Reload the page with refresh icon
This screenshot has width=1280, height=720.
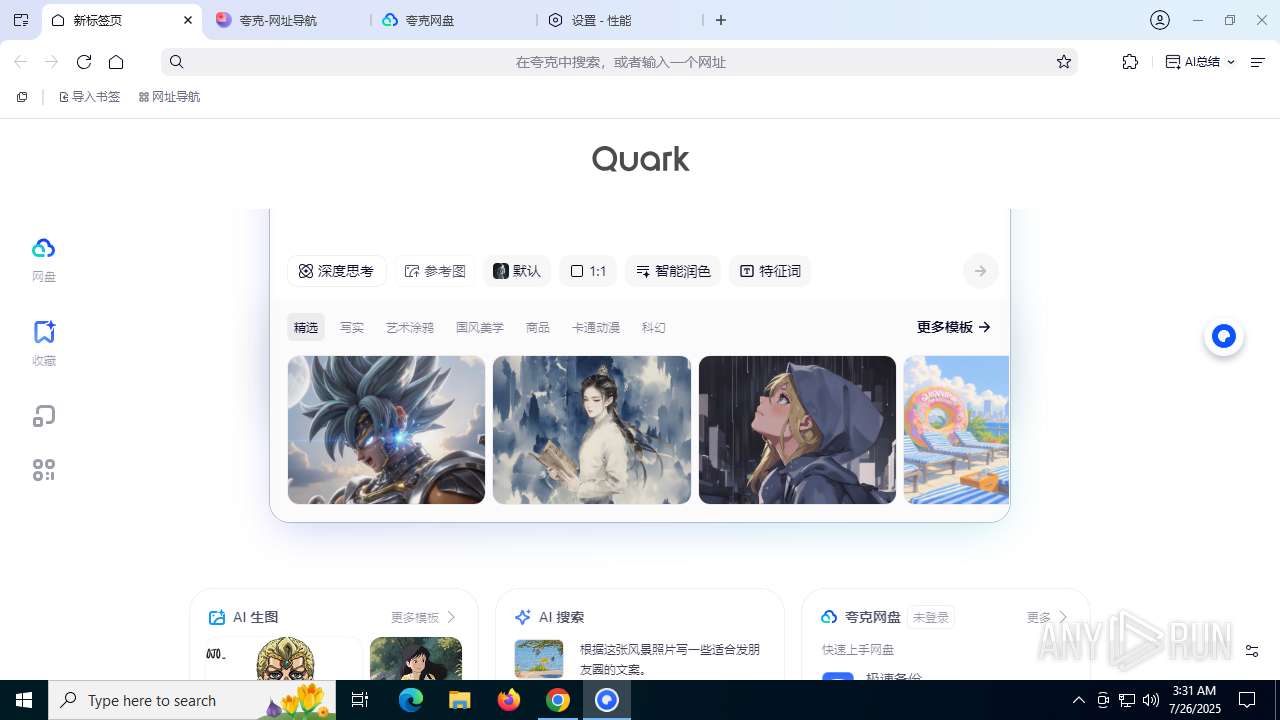click(84, 62)
